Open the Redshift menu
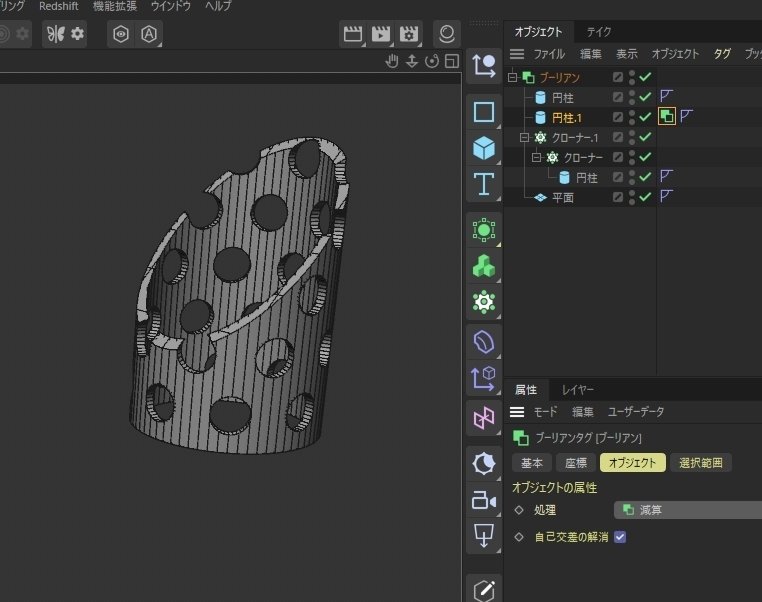Viewport: 762px width, 602px height. pos(58,6)
